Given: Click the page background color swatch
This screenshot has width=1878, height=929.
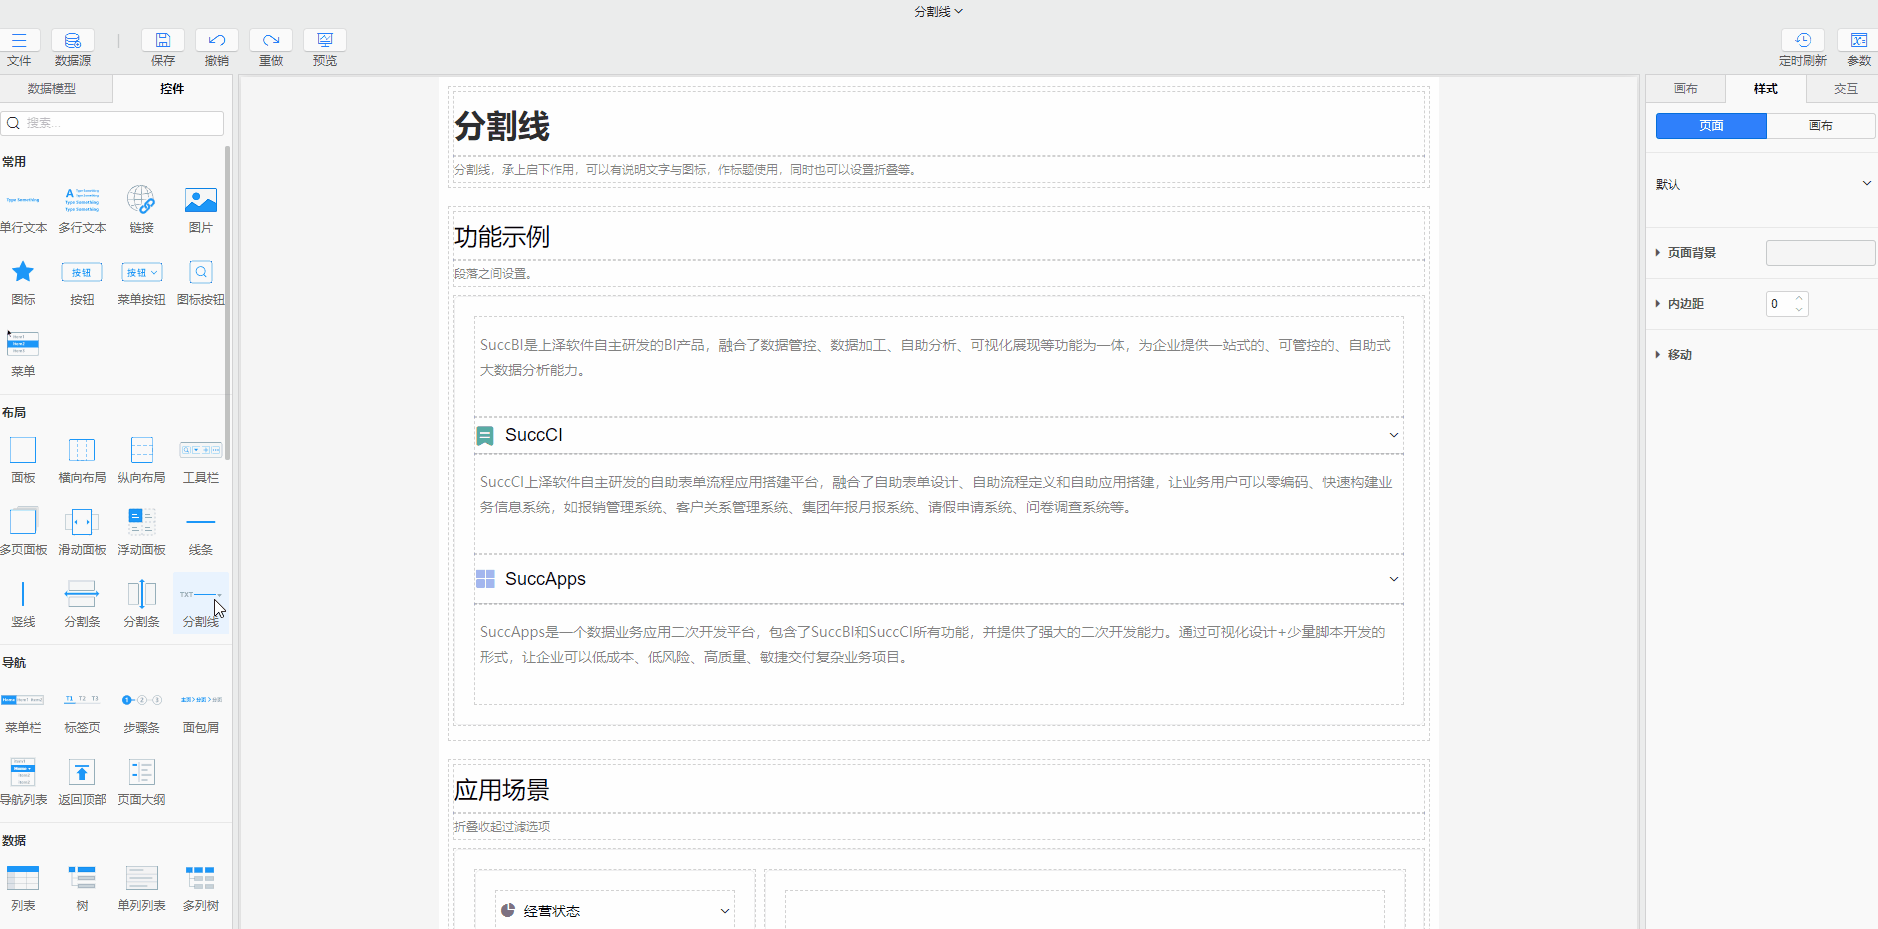Looking at the screenshot, I should 1820,253.
